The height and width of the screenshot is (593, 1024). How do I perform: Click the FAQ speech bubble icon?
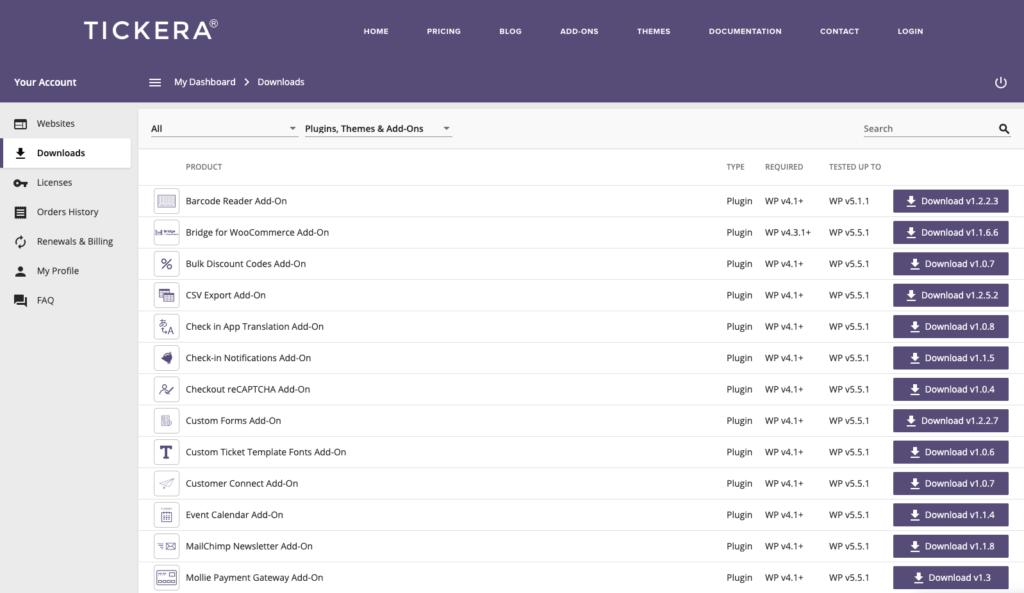coord(22,300)
